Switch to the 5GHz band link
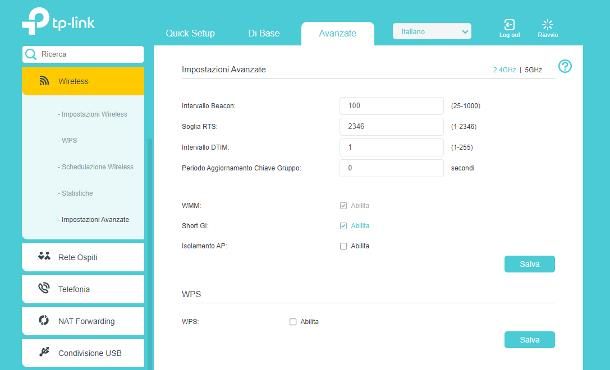The width and height of the screenshot is (610, 370). (533, 70)
